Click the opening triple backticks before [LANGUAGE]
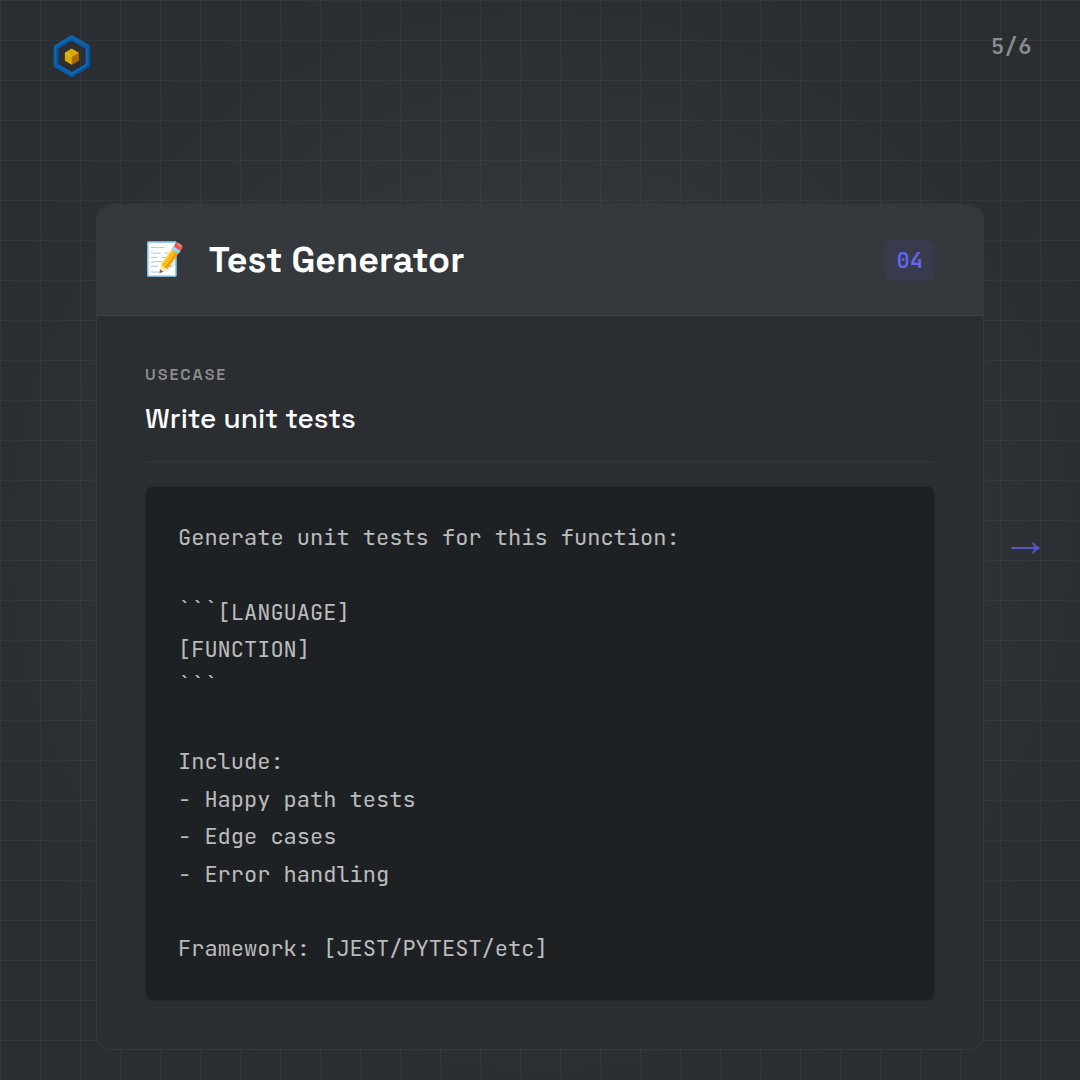The width and height of the screenshot is (1080, 1080). pos(197,609)
